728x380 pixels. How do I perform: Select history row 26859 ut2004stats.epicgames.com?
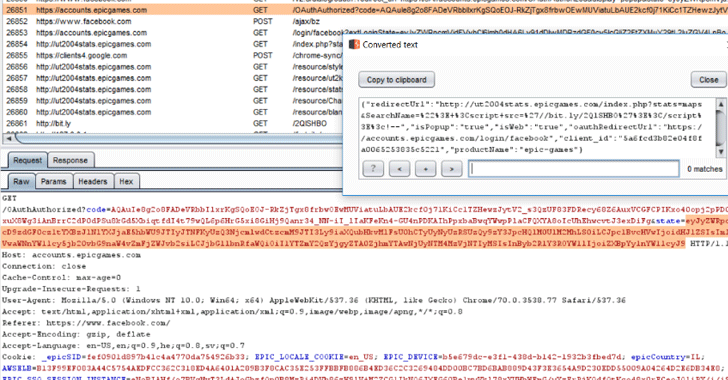(x=172, y=101)
